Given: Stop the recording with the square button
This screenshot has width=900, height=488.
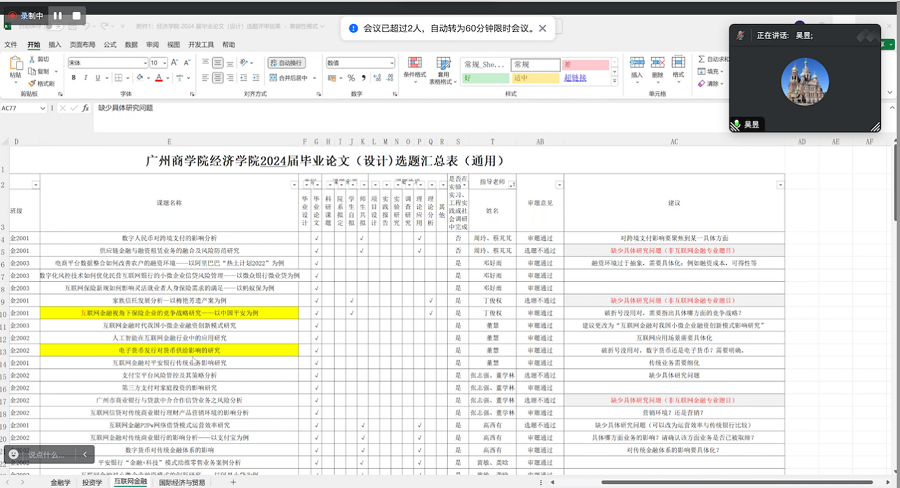Looking at the screenshot, I should pyautogui.click(x=75, y=16).
